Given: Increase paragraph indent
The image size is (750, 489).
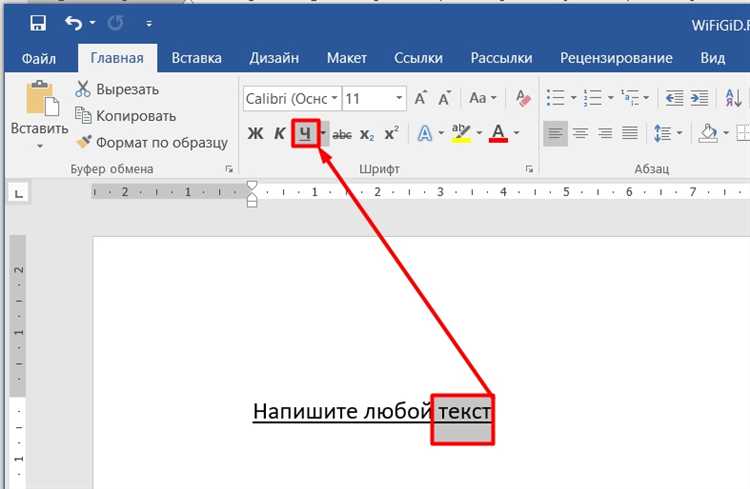Looking at the screenshot, I should coord(700,99).
